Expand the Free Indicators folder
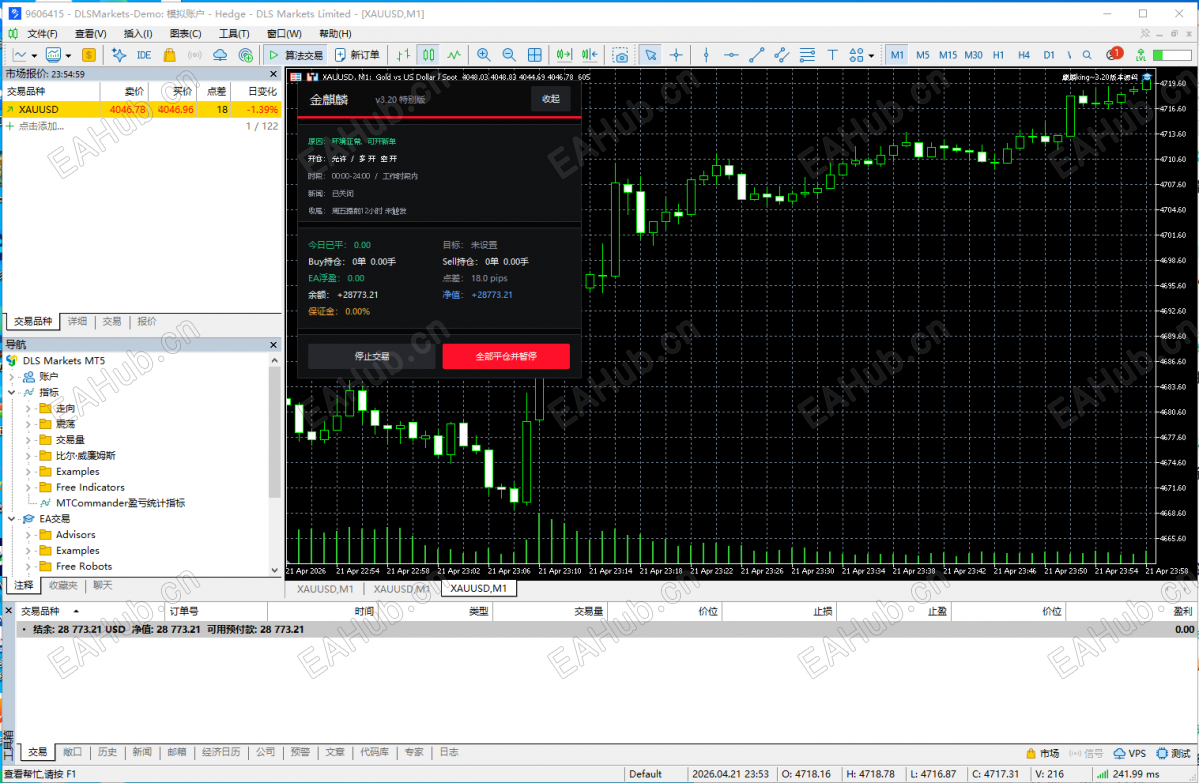Viewport: 1199px width, 783px height. pyautogui.click(x=28, y=487)
